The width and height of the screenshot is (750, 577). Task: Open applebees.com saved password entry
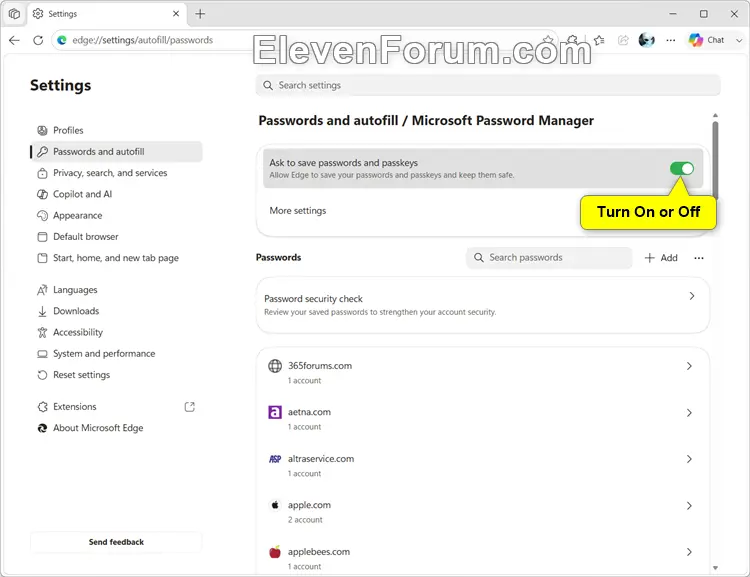pyautogui.click(x=483, y=556)
